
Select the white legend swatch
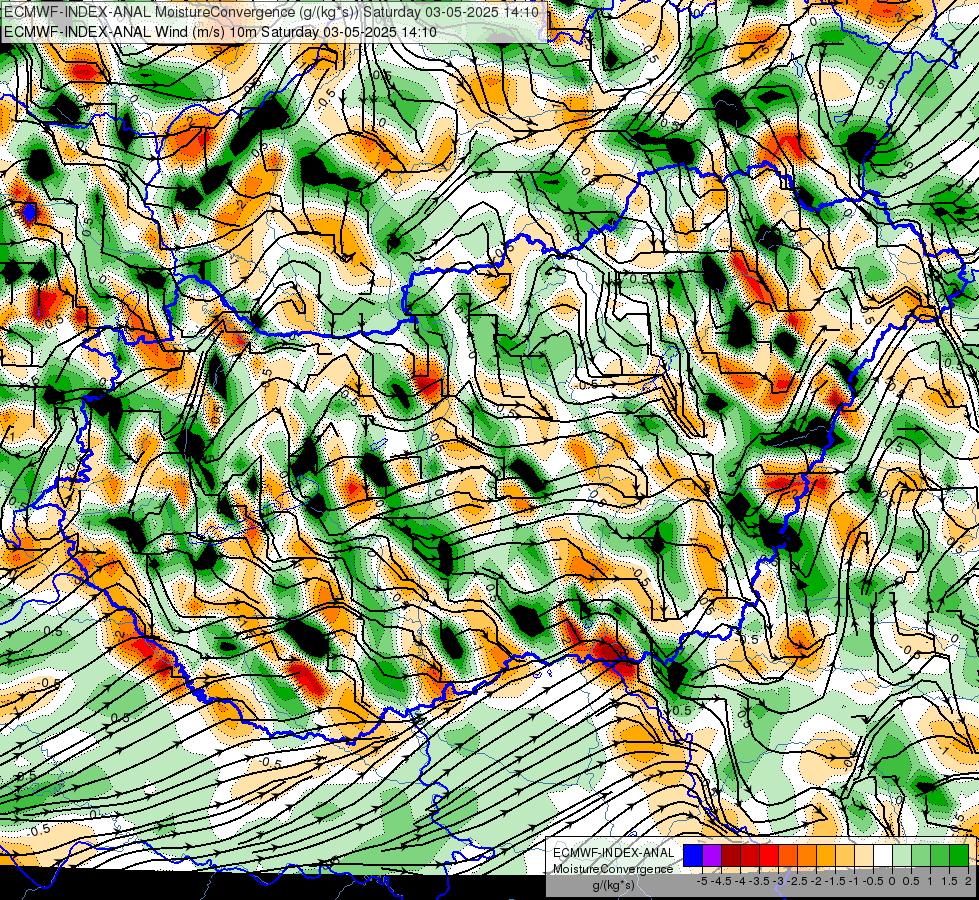883,855
